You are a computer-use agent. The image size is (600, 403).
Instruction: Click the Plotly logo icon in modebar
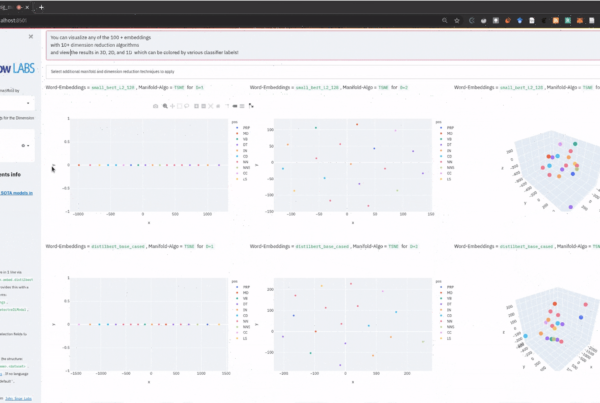click(251, 106)
